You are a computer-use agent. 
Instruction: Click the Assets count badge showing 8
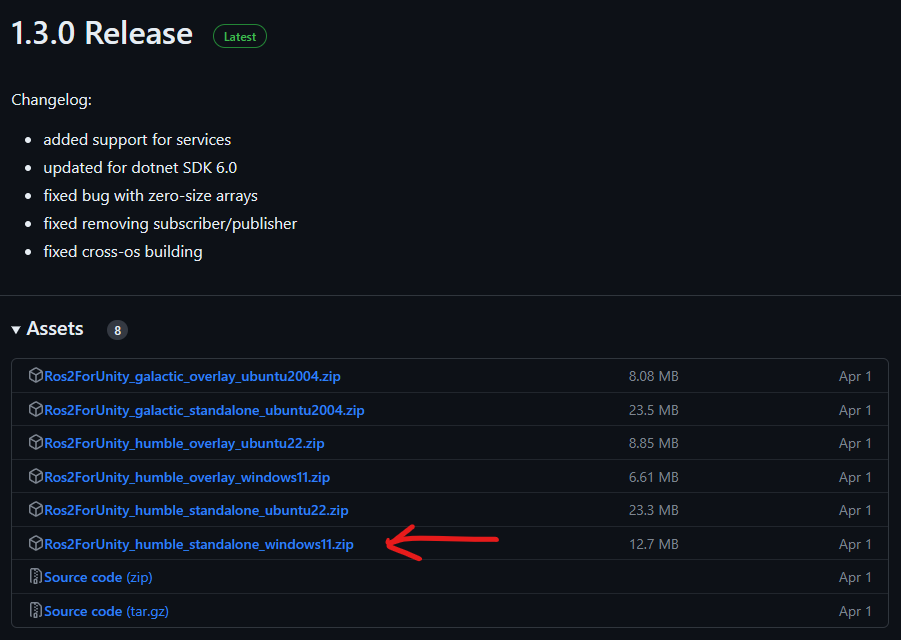coord(117,330)
